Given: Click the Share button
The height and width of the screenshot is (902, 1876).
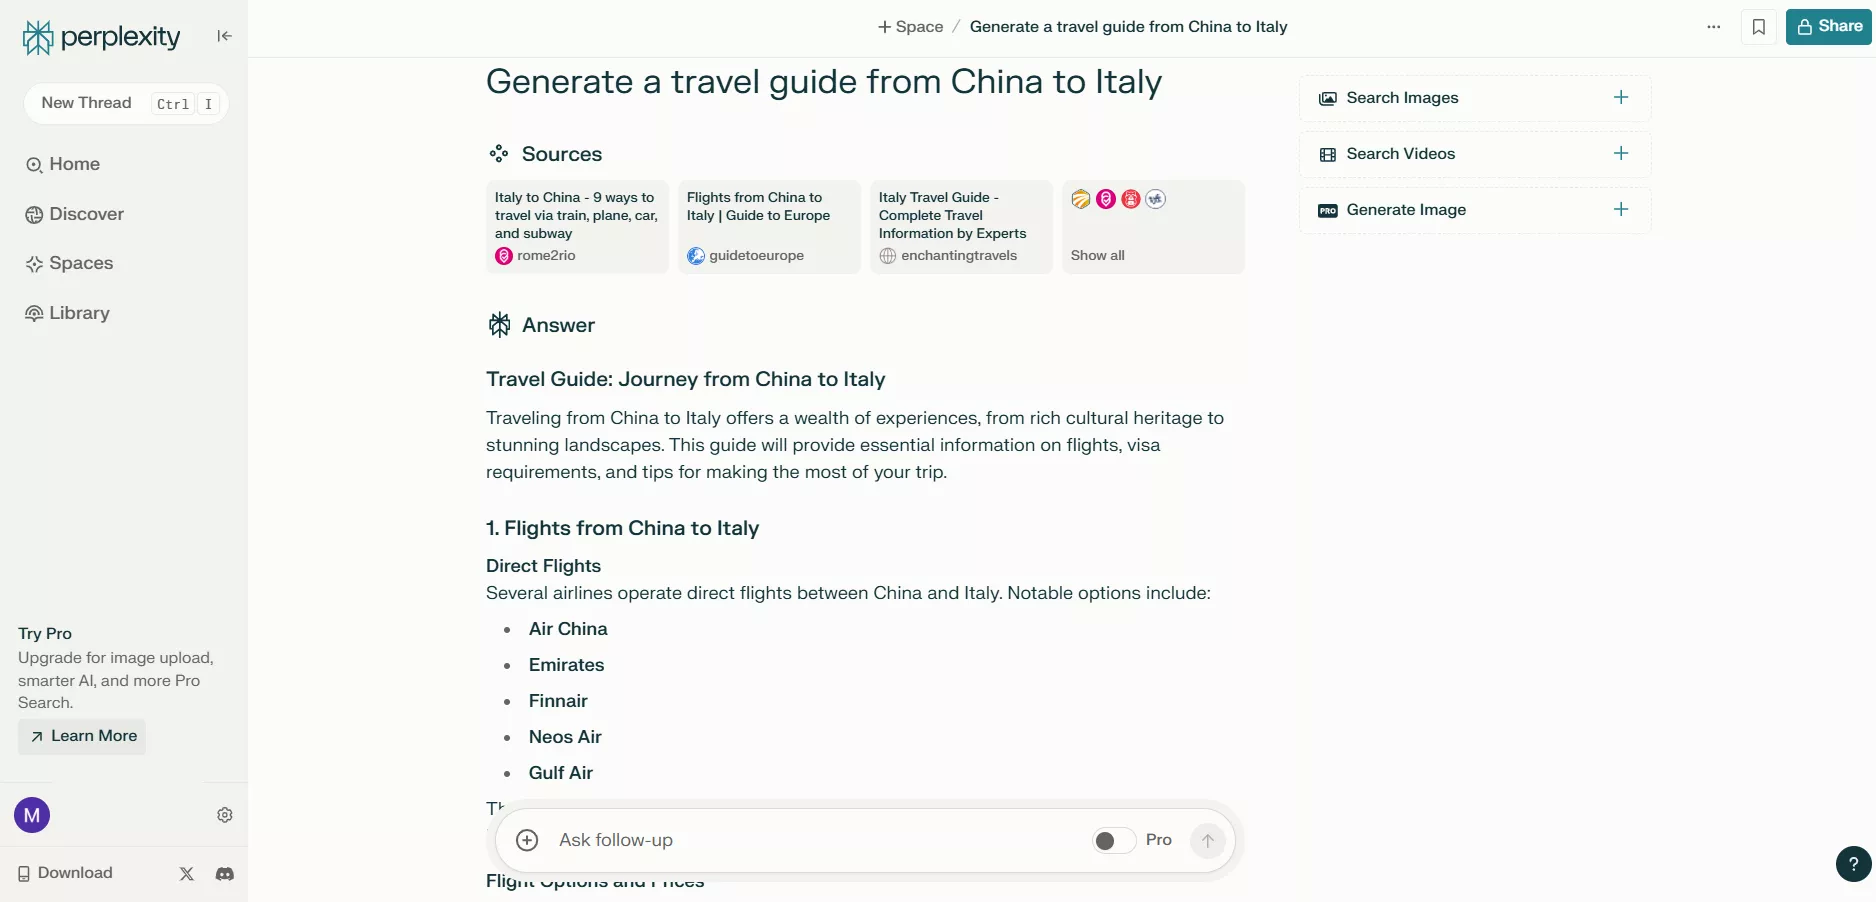Looking at the screenshot, I should click(x=1829, y=27).
